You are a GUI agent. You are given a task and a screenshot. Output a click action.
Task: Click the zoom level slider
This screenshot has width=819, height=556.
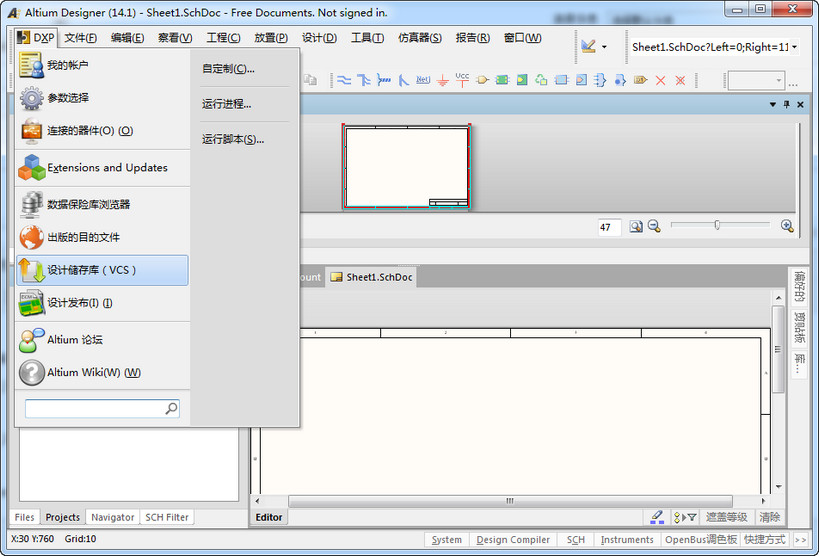pyautogui.click(x=720, y=225)
